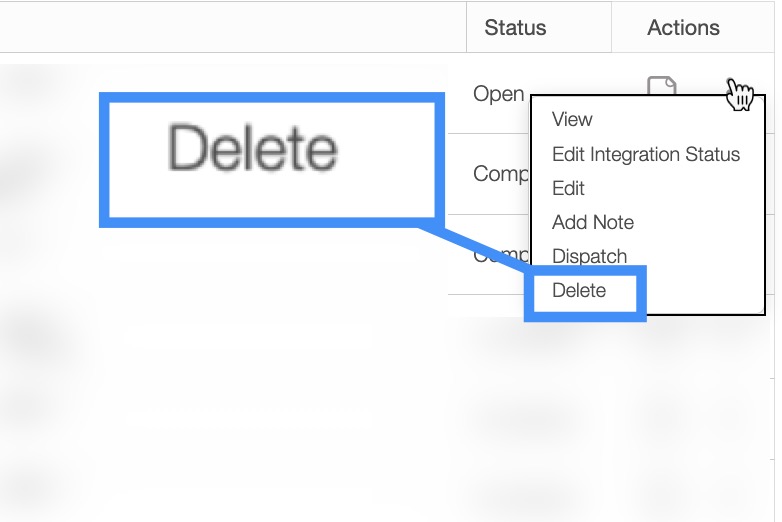Click Delete in the actions menu
The height and width of the screenshot is (522, 782).
(x=579, y=291)
